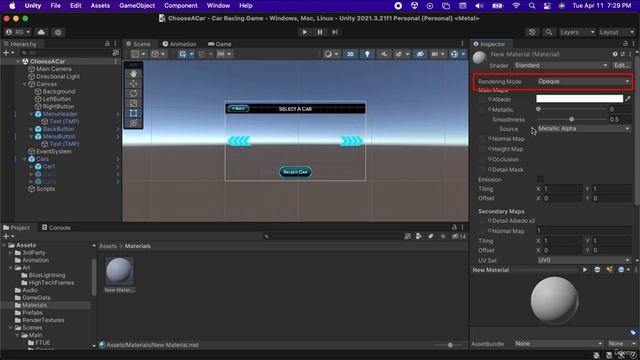Open the Rendering Mode Opaque dropdown
Image resolution: width=640 pixels, height=360 pixels.
[584, 81]
